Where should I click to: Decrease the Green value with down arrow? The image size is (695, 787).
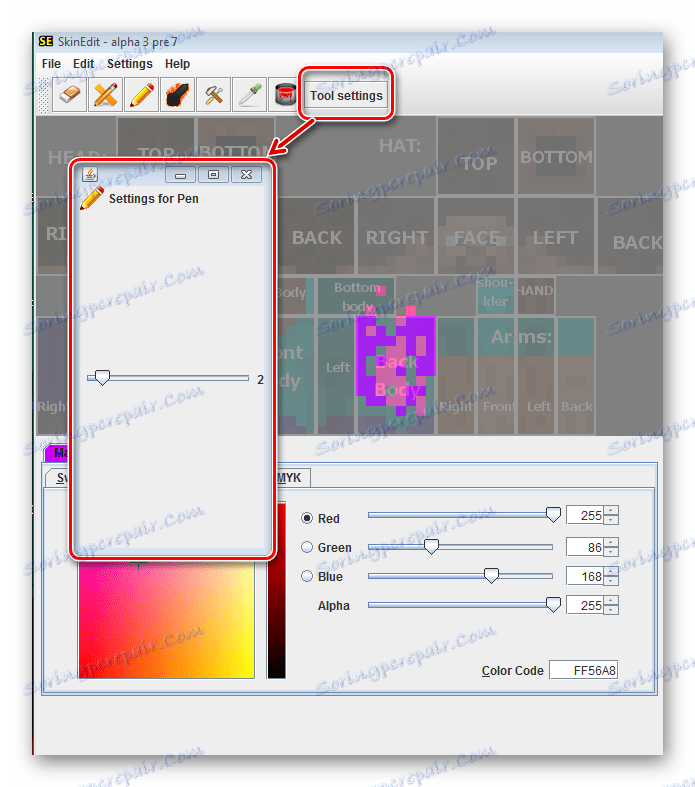pyautogui.click(x=611, y=551)
